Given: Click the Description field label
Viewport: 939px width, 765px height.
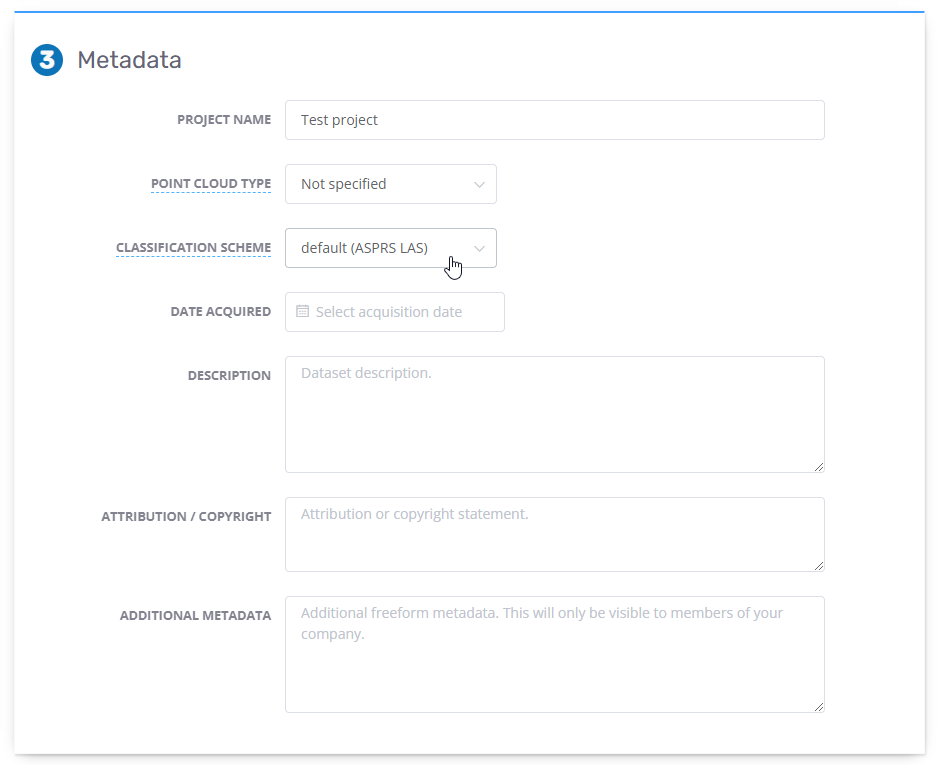Looking at the screenshot, I should pyautogui.click(x=229, y=376).
